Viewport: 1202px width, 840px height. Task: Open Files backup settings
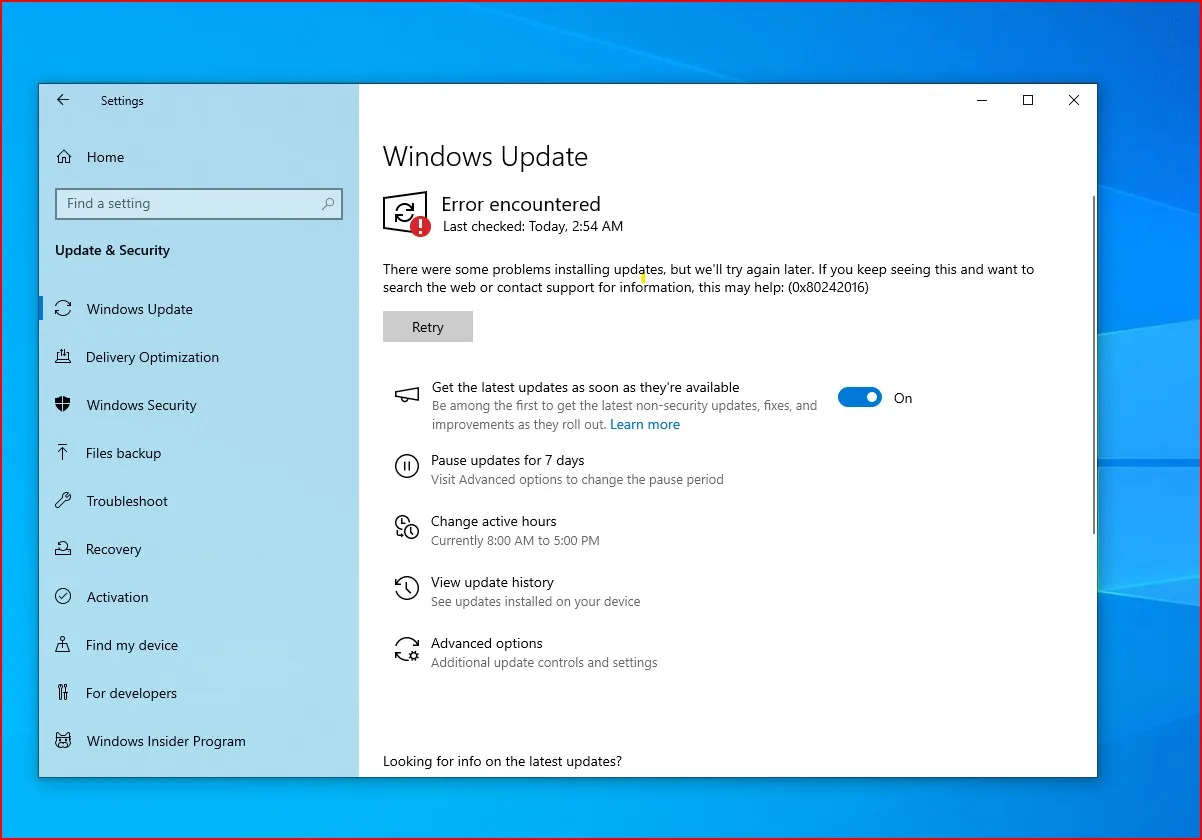(122, 453)
